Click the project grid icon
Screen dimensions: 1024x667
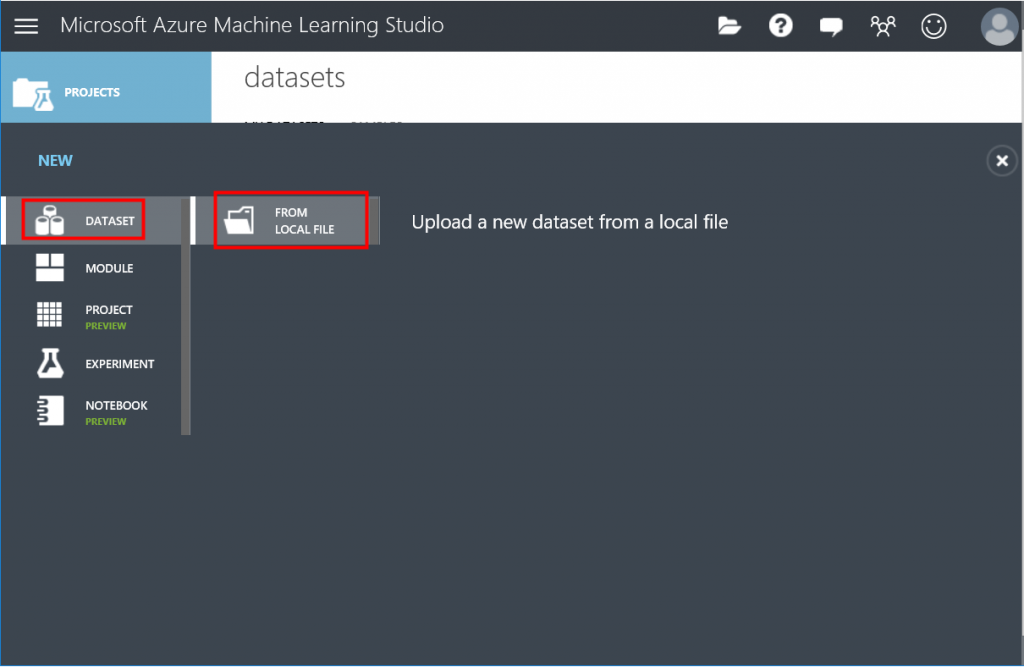pyautogui.click(x=50, y=314)
